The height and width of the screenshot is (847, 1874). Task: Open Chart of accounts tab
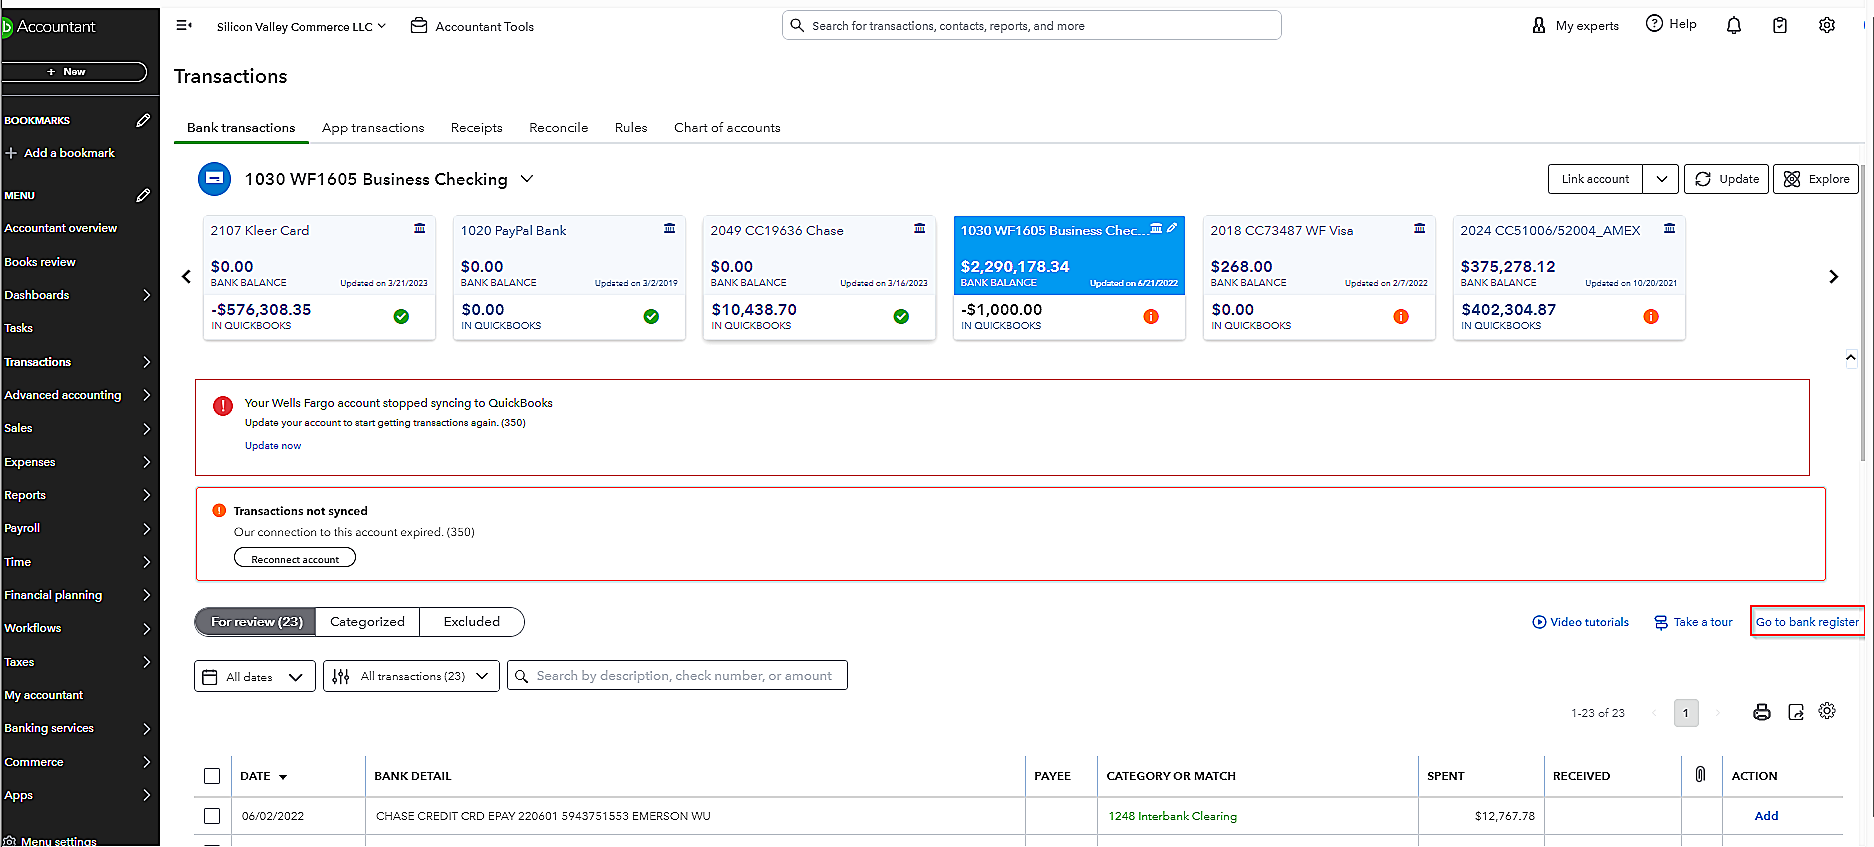coord(727,128)
